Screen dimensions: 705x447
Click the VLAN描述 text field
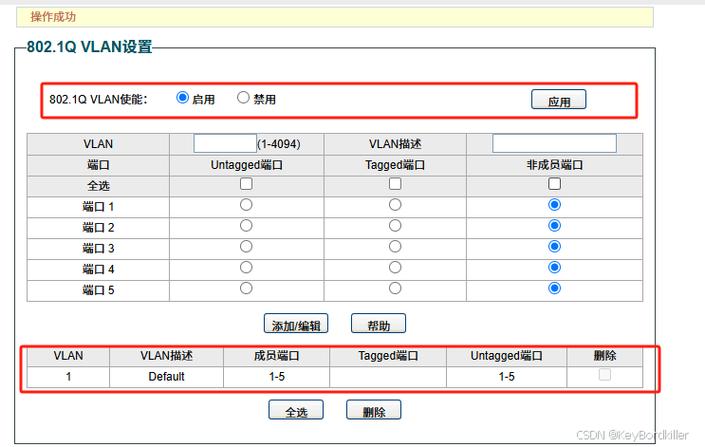554,144
